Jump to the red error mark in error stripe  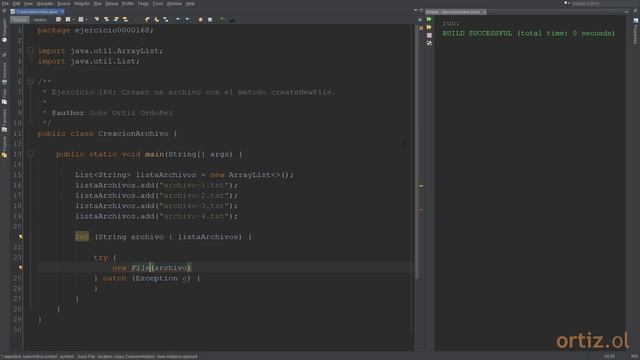(421, 210)
